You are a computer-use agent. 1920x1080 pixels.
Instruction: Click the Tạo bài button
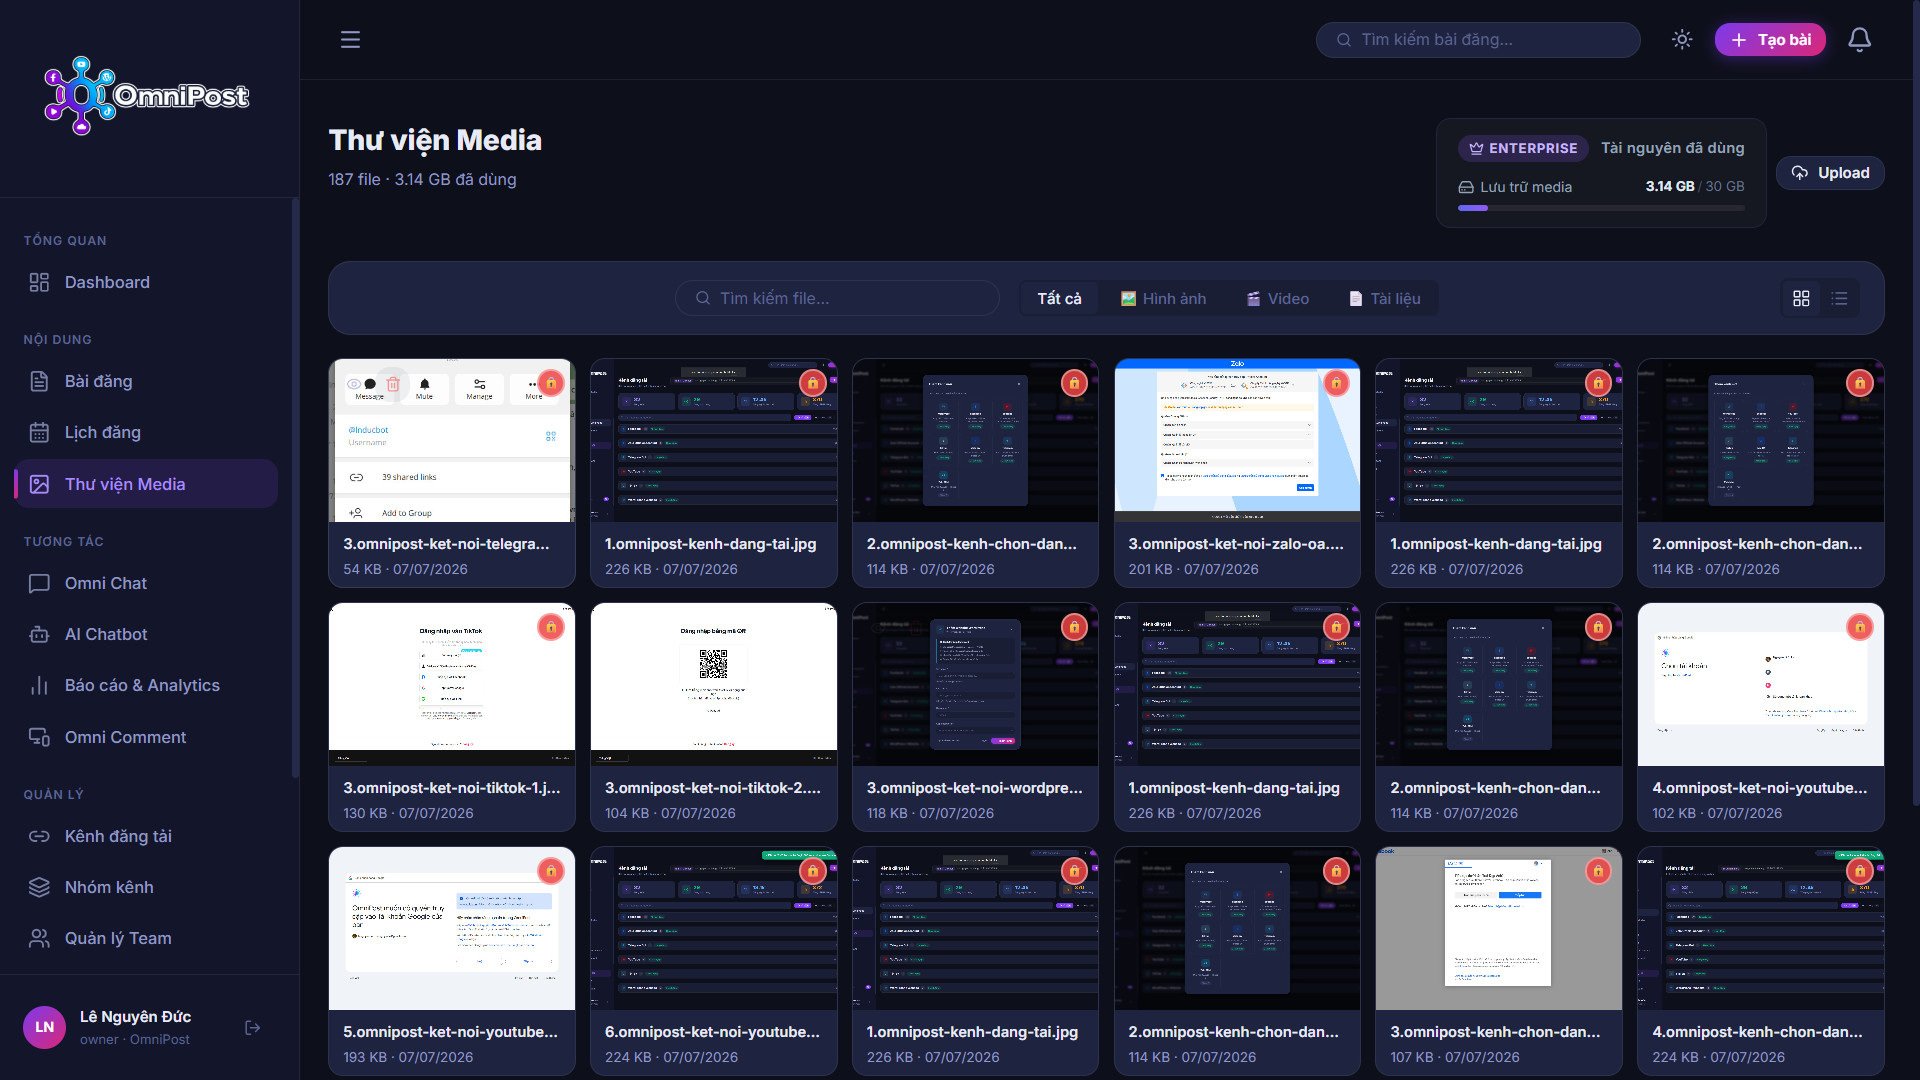pos(1770,40)
